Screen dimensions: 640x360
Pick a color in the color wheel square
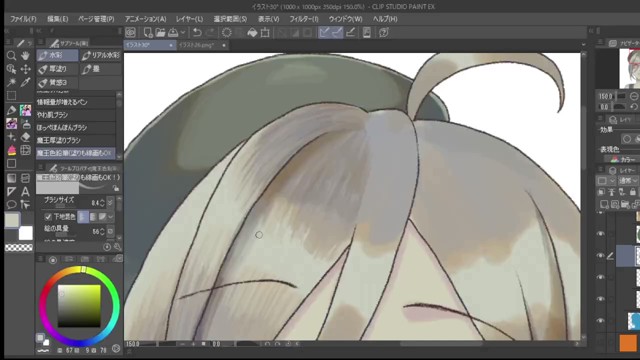point(79,306)
